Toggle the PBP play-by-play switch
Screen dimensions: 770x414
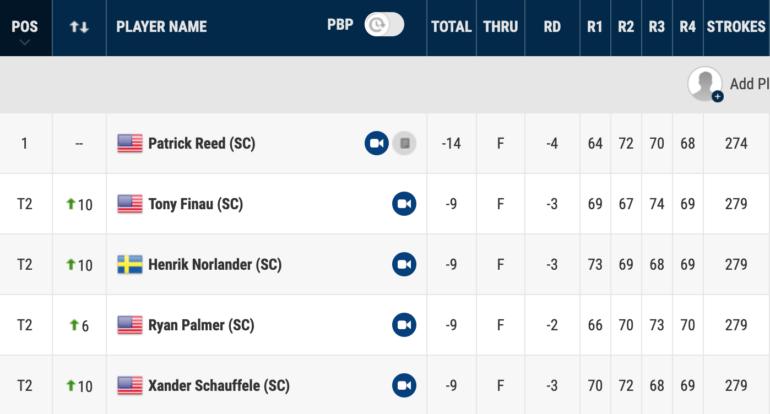tap(384, 25)
